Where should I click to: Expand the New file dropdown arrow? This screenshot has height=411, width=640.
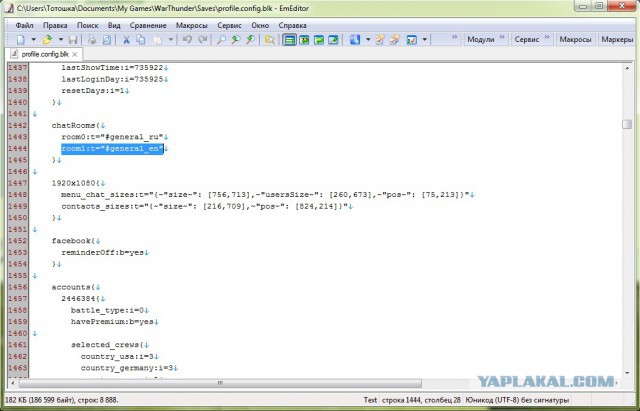coord(33,40)
